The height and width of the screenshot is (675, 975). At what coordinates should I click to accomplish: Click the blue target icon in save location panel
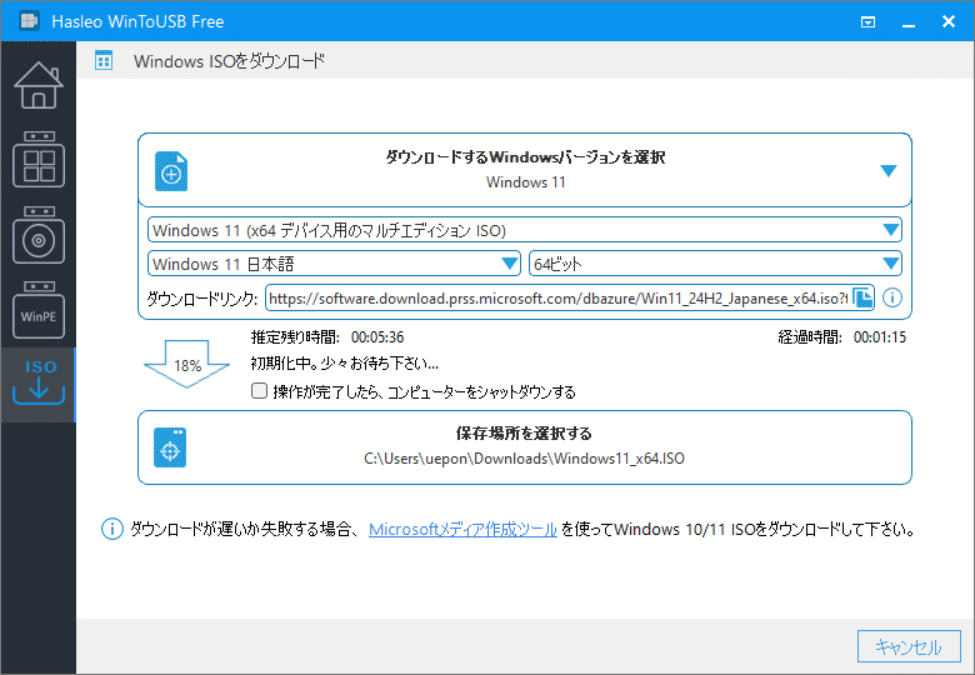[x=170, y=448]
